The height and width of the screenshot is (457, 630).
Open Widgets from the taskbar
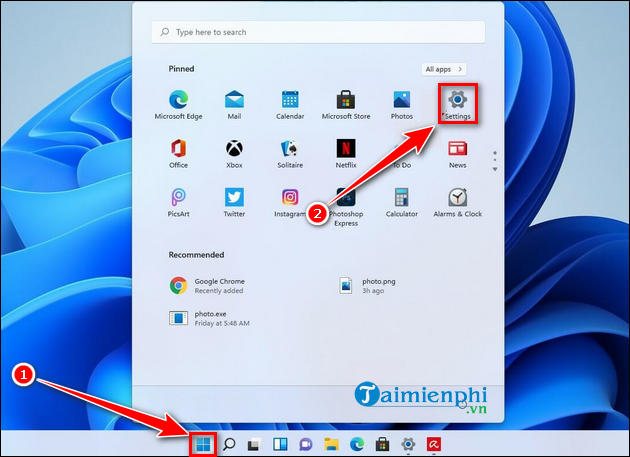(x=280, y=444)
